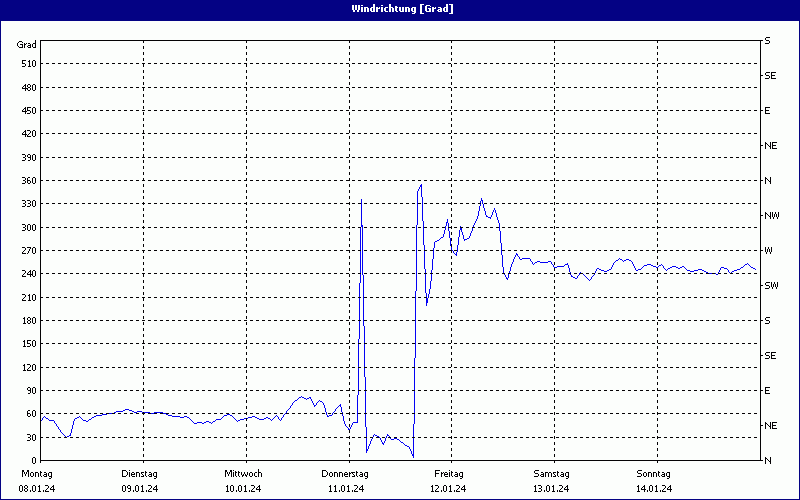800x500 pixels.
Task: Select the Sonntag 14.01.24 date label
Action: pyautogui.click(x=653, y=481)
